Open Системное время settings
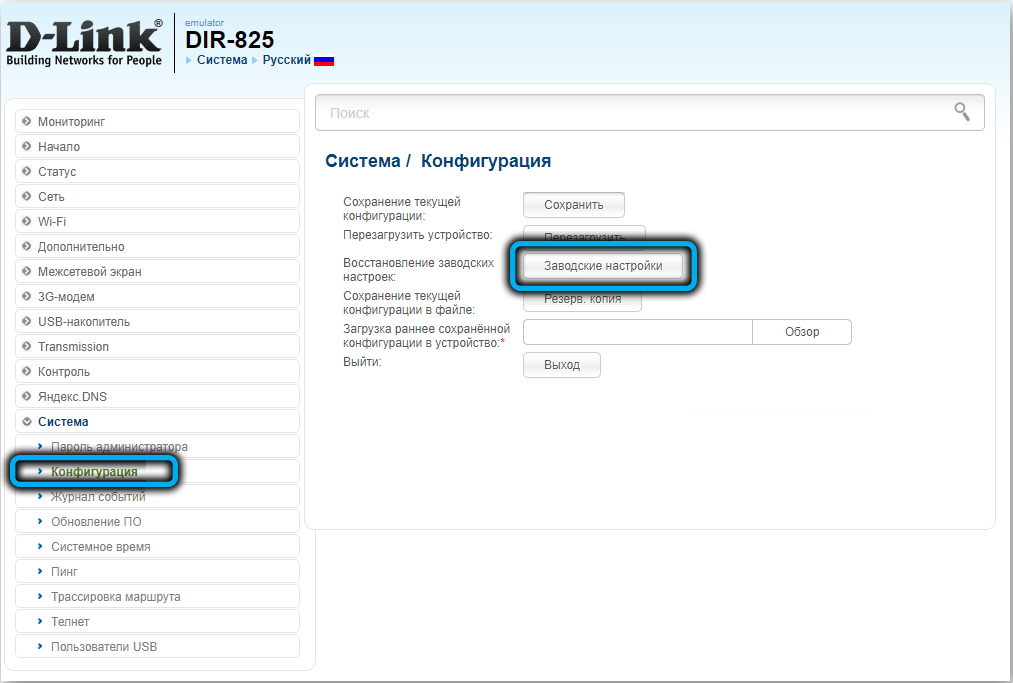Screen dimensions: 1013x683 coord(100,547)
